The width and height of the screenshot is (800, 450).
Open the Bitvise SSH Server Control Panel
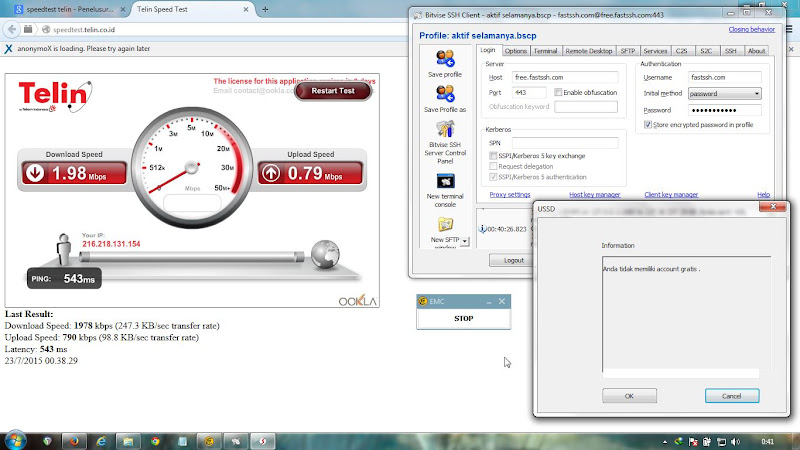point(445,142)
